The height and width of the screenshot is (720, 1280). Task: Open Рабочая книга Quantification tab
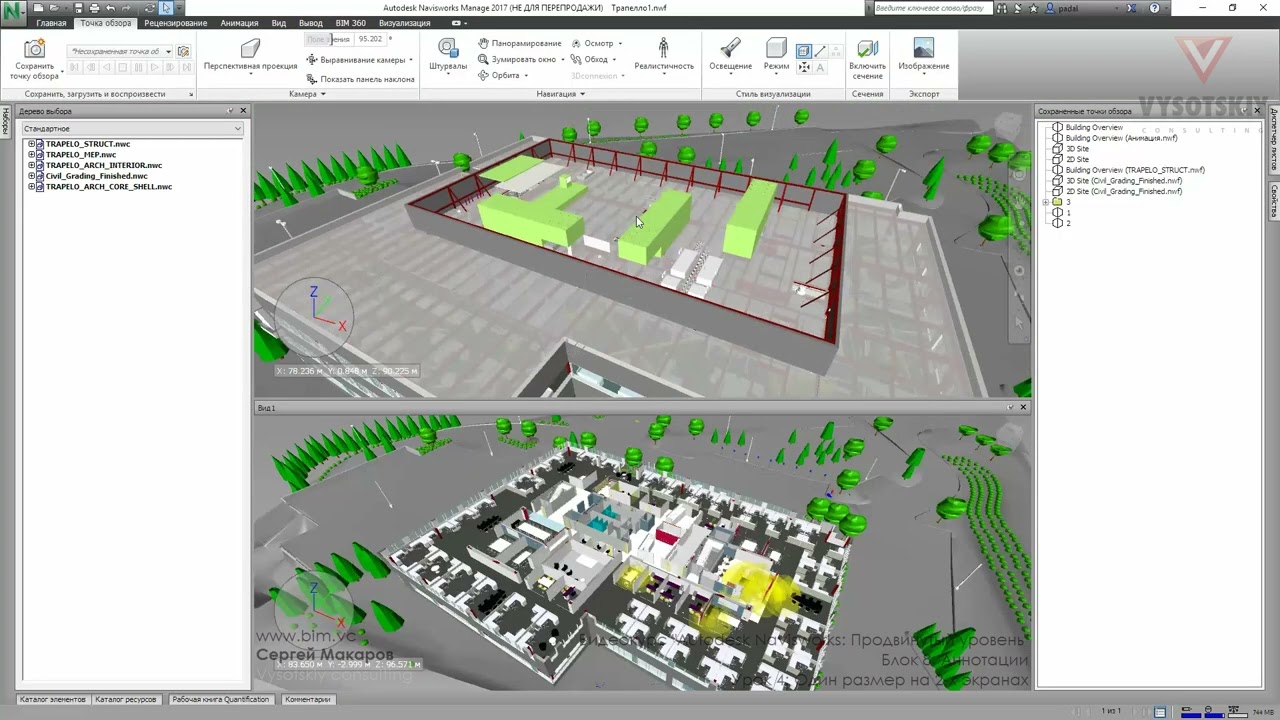pos(220,700)
